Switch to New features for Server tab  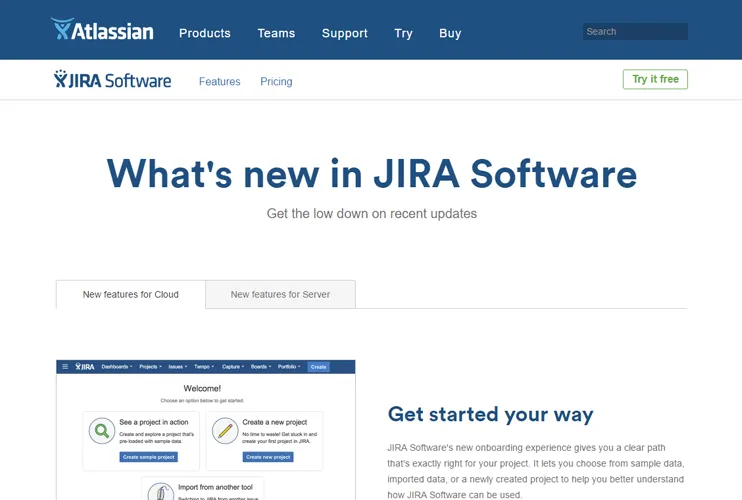280,294
